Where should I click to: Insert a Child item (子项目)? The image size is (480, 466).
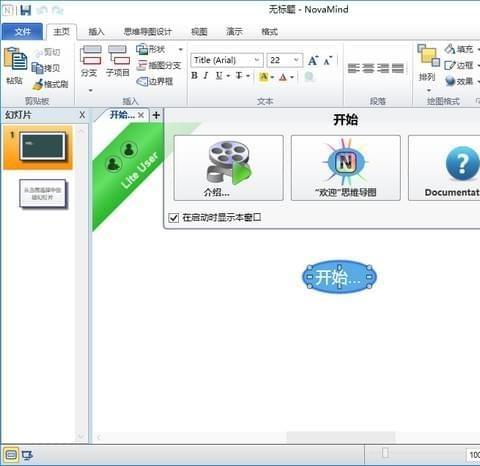pos(118,61)
